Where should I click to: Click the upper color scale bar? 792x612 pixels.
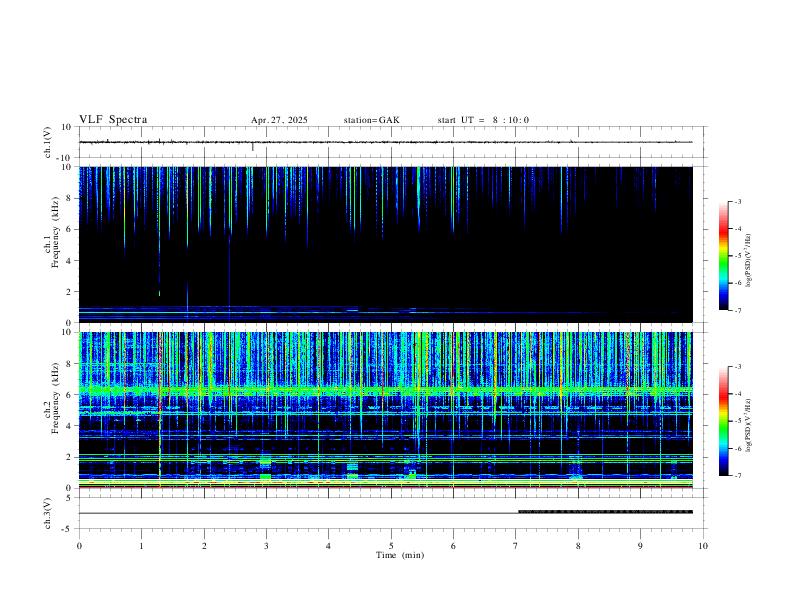point(723,256)
